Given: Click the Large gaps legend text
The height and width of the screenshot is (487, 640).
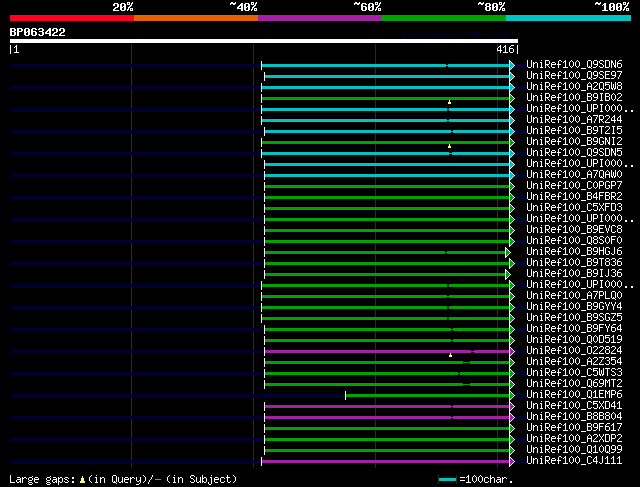Looking at the screenshot, I should [42, 479].
